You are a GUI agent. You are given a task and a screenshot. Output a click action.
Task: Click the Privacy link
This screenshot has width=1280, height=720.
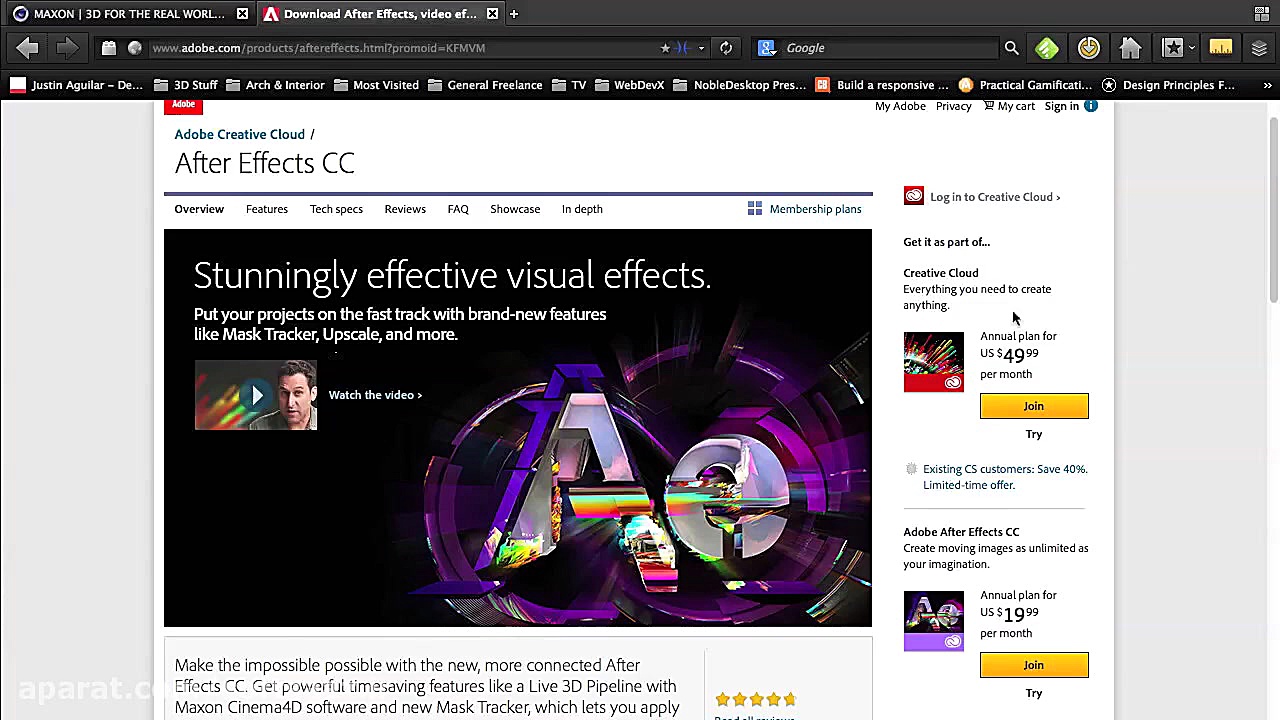[x=953, y=106]
